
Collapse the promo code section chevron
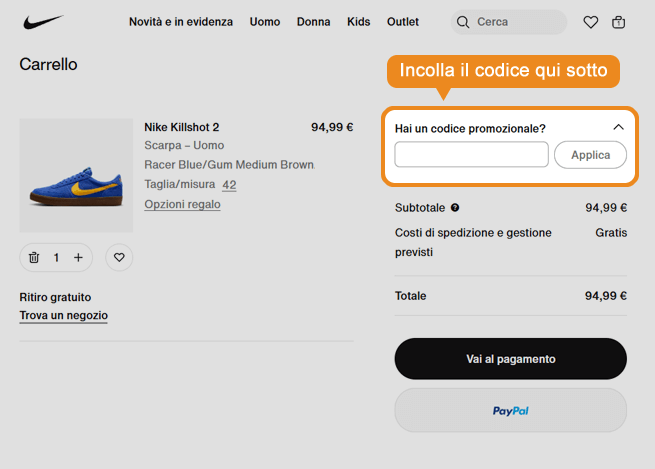click(x=618, y=127)
